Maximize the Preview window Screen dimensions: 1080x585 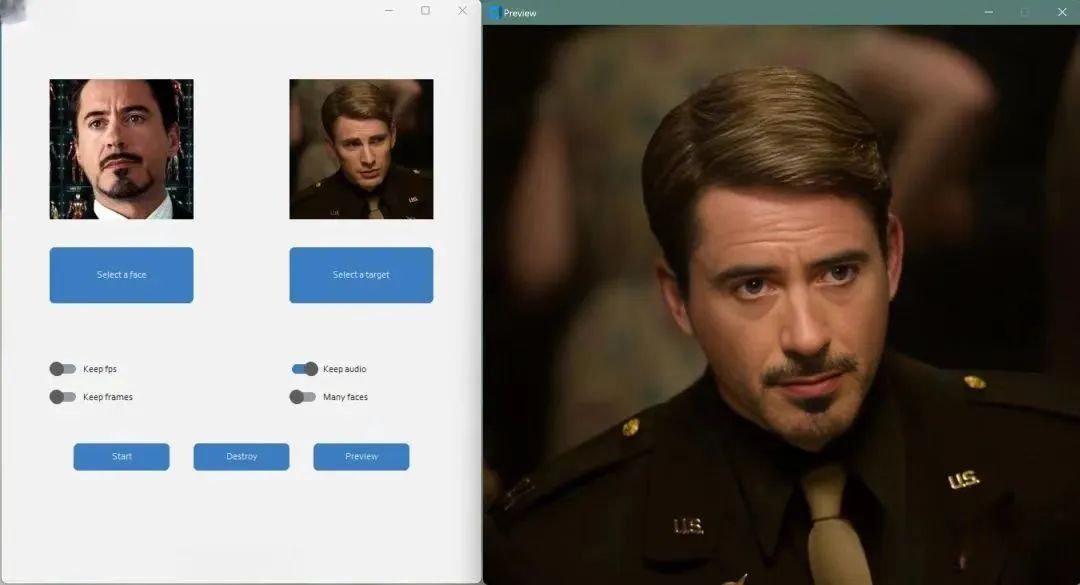pos(1025,12)
